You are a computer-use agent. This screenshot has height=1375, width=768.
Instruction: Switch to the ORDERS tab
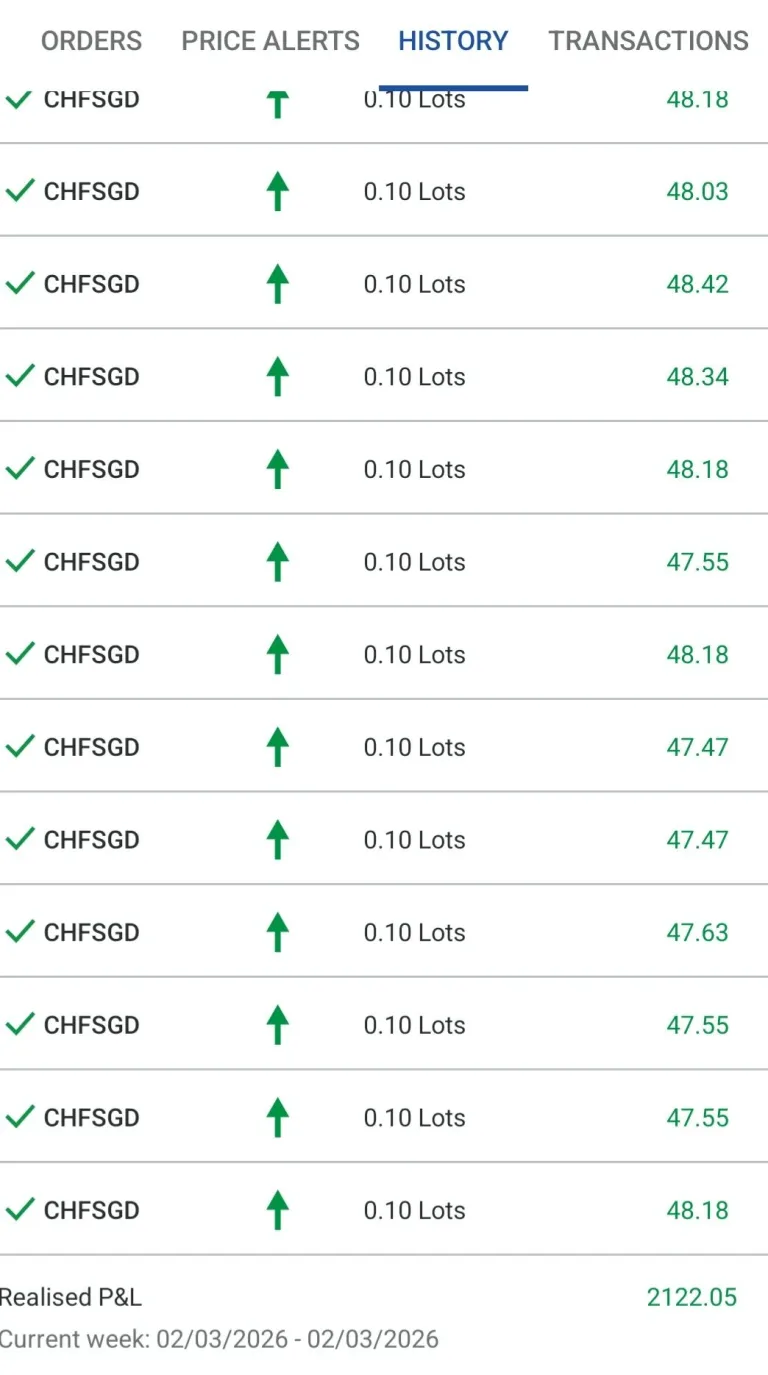(91, 41)
